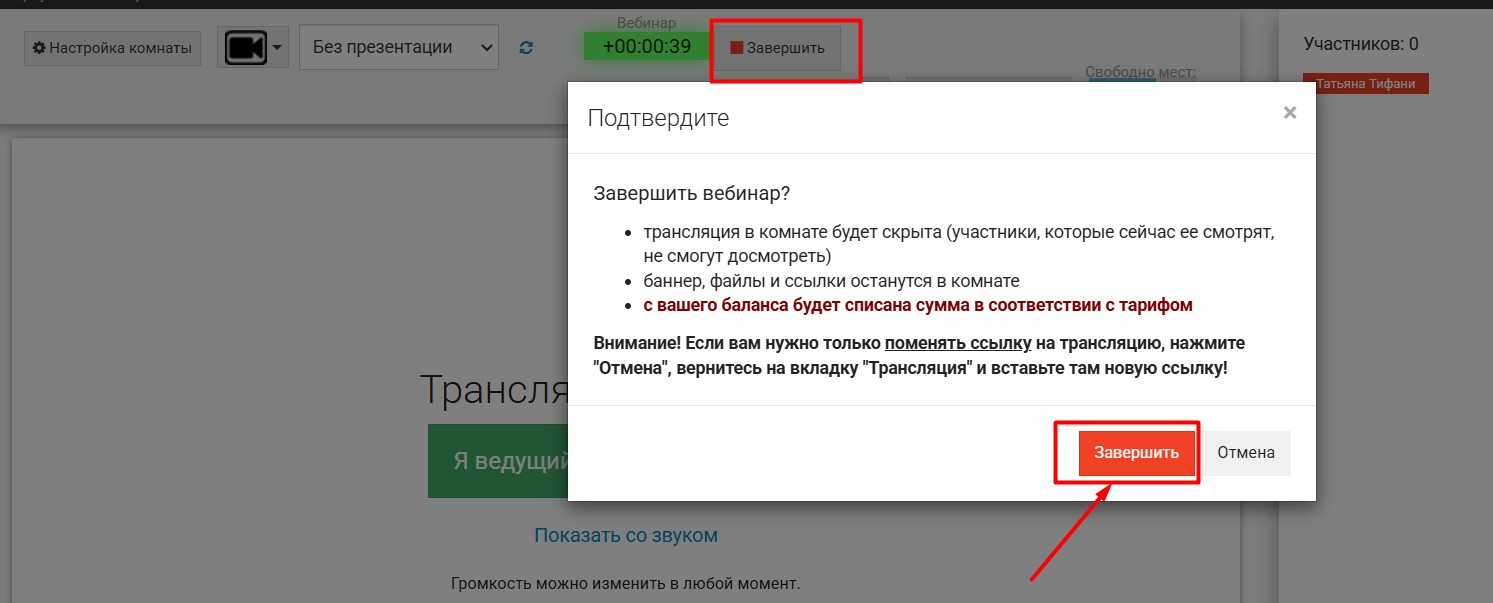Open the Свободно мест link
This screenshot has width=1493, height=603.
tap(1140, 72)
